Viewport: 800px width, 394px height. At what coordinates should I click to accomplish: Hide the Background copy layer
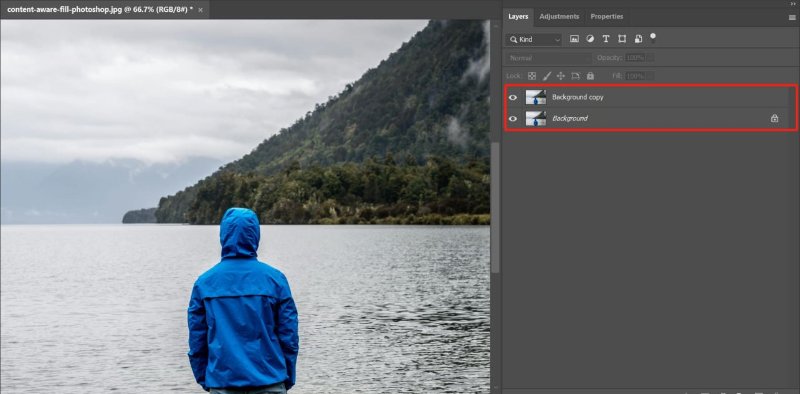pos(513,97)
